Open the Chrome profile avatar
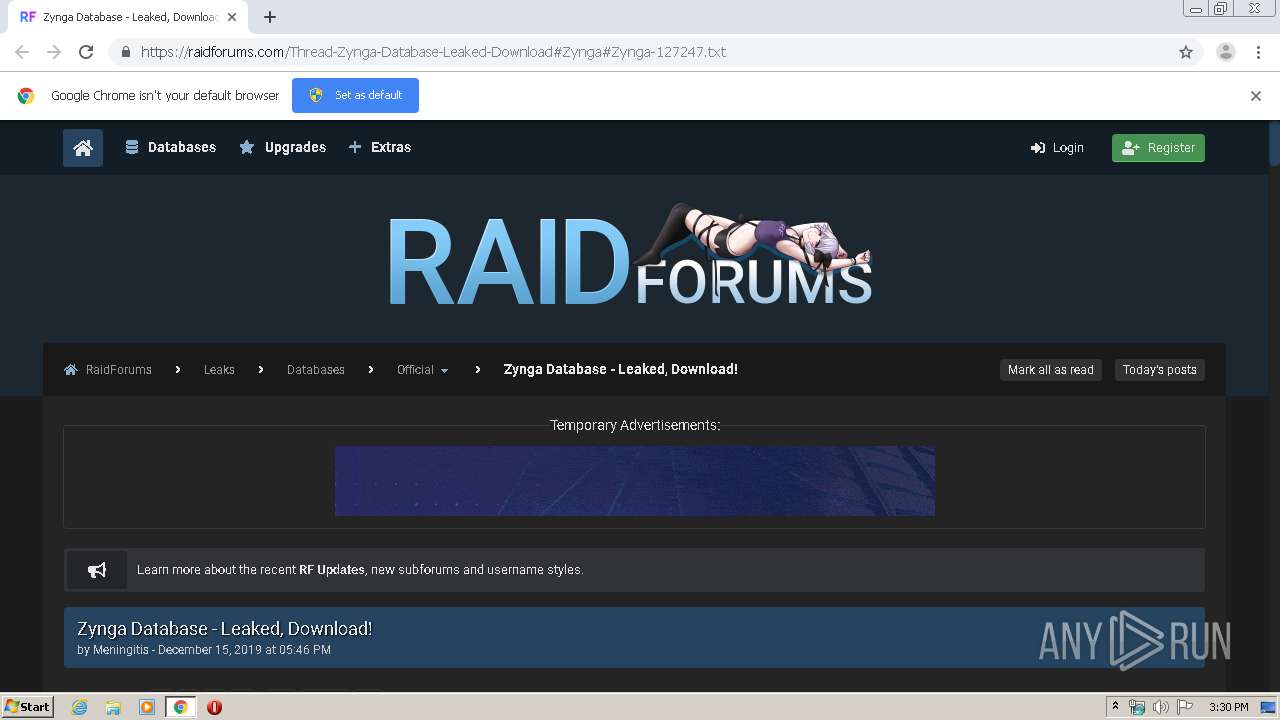The width and height of the screenshot is (1280, 720). point(1226,52)
